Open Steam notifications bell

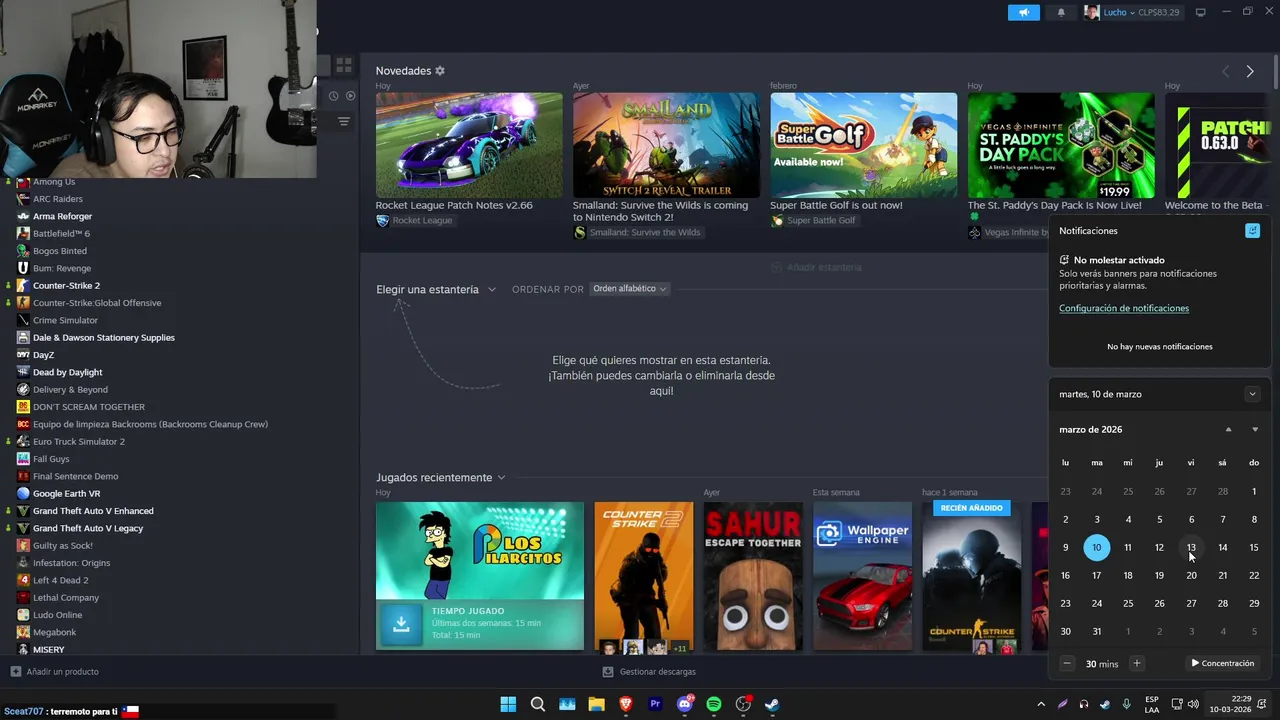(1061, 12)
